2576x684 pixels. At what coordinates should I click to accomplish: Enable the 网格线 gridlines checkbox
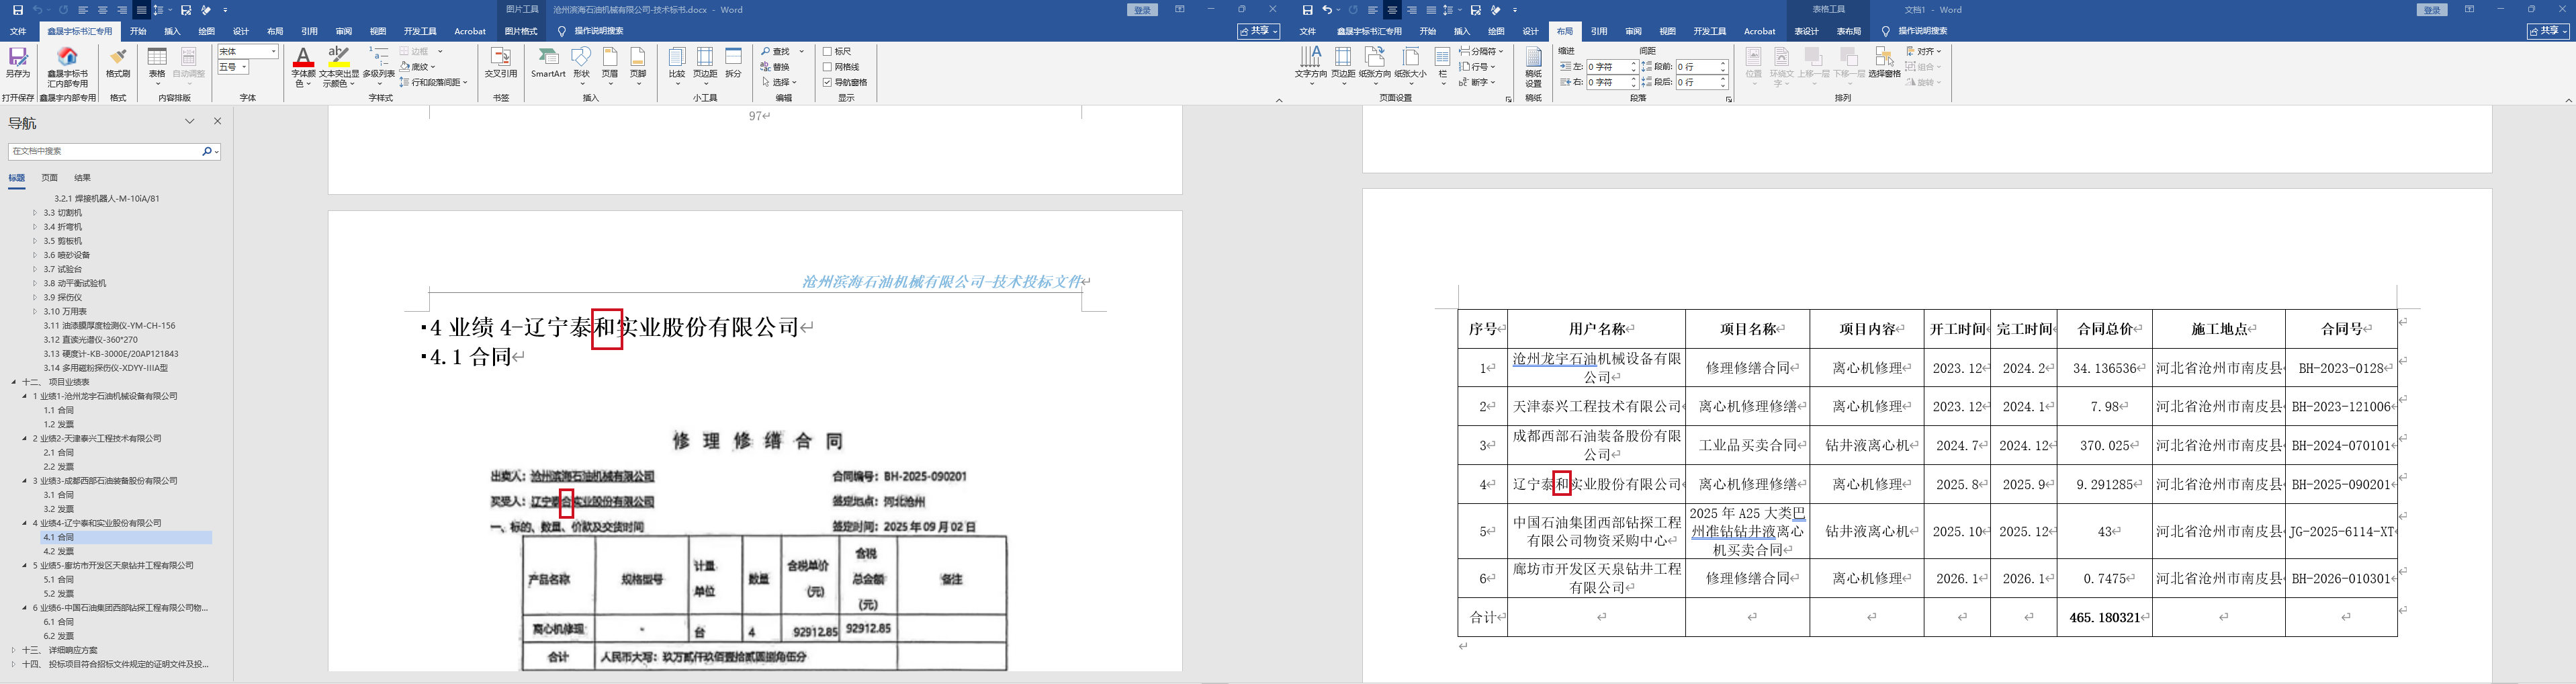(828, 67)
